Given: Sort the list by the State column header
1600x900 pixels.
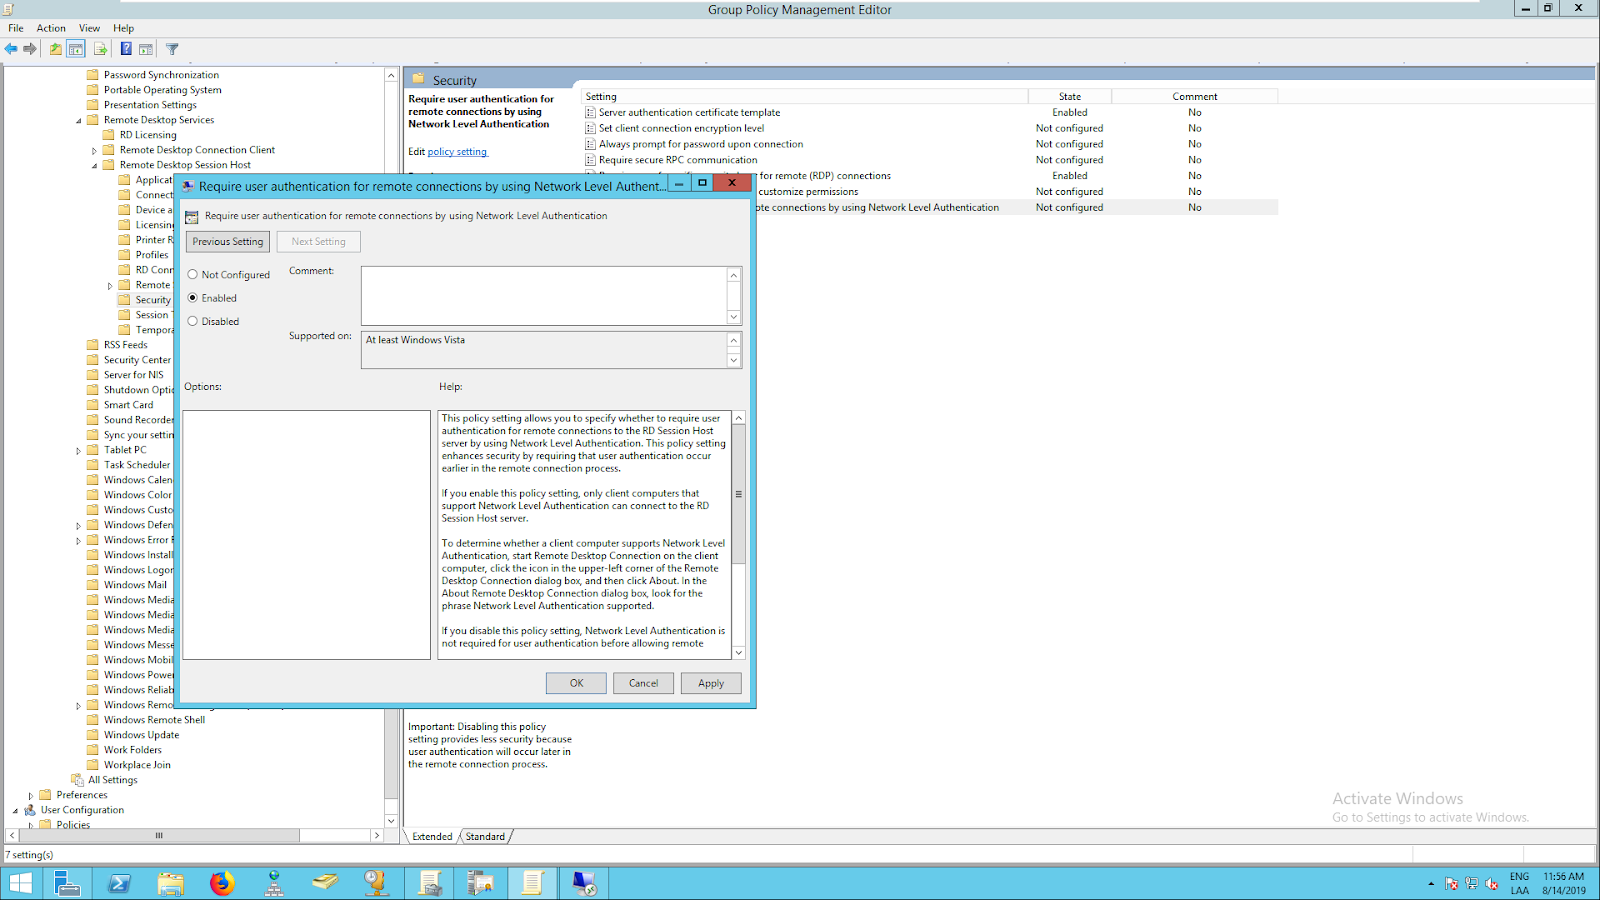Looking at the screenshot, I should (1069, 97).
